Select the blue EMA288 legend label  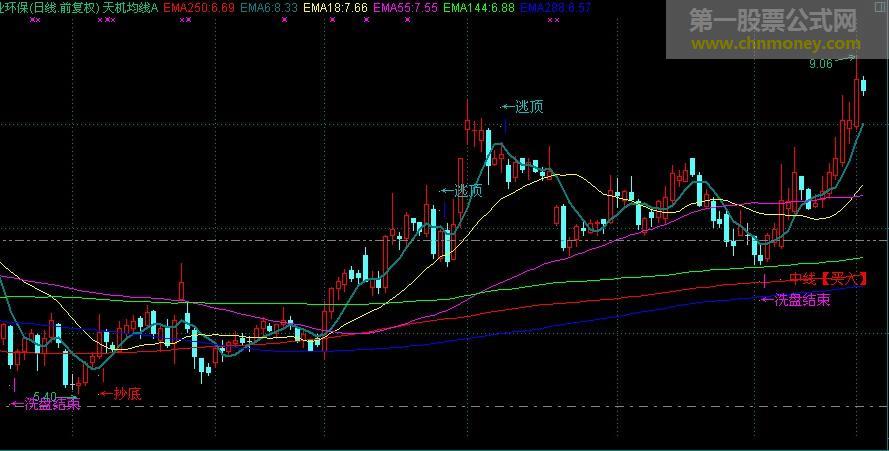tap(555, 7)
